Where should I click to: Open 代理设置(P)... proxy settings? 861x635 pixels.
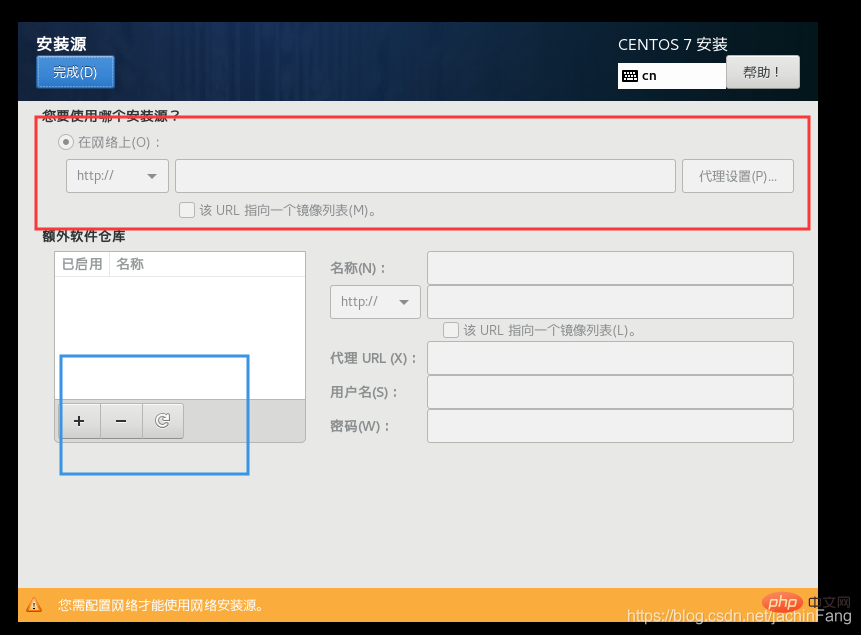point(737,176)
